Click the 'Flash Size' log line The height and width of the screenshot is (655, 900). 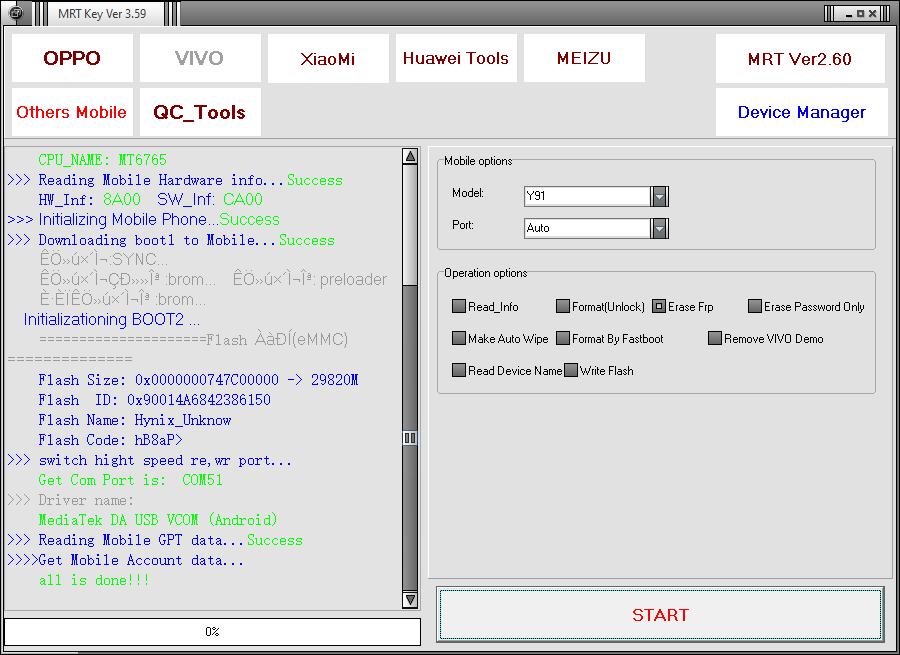198,380
